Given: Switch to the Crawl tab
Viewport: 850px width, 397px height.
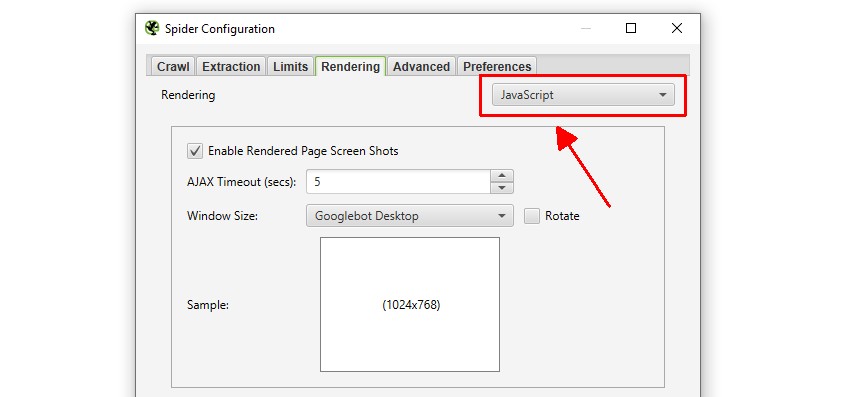Looking at the screenshot, I should [x=173, y=67].
